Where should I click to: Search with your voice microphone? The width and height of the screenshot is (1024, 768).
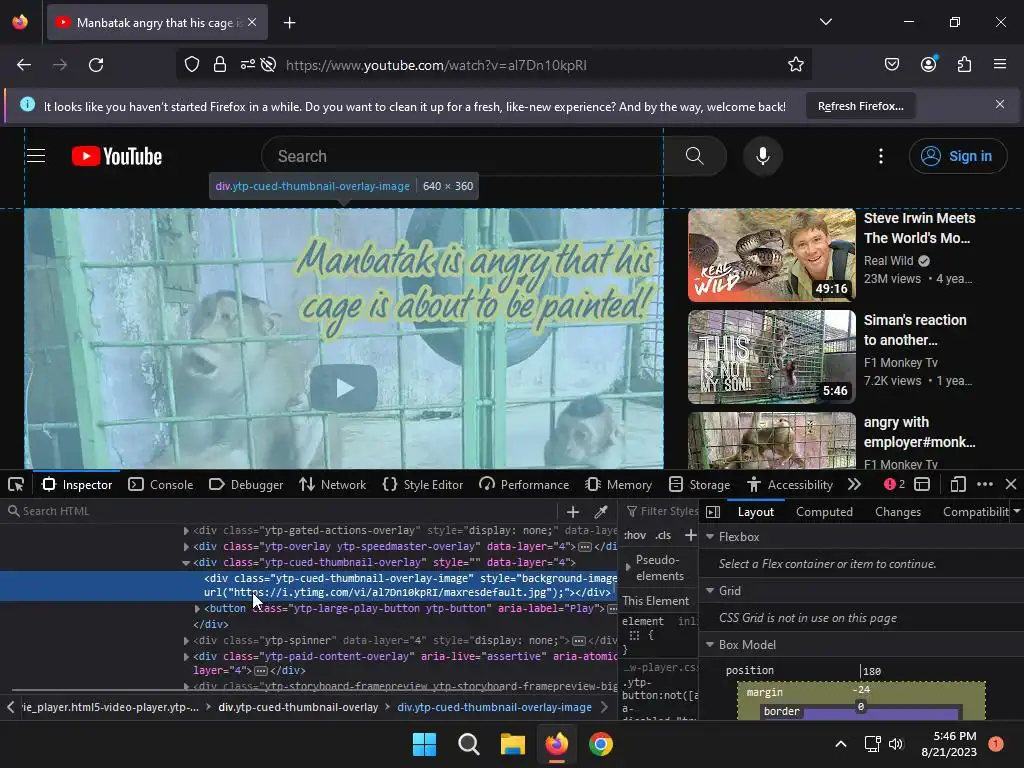763,156
